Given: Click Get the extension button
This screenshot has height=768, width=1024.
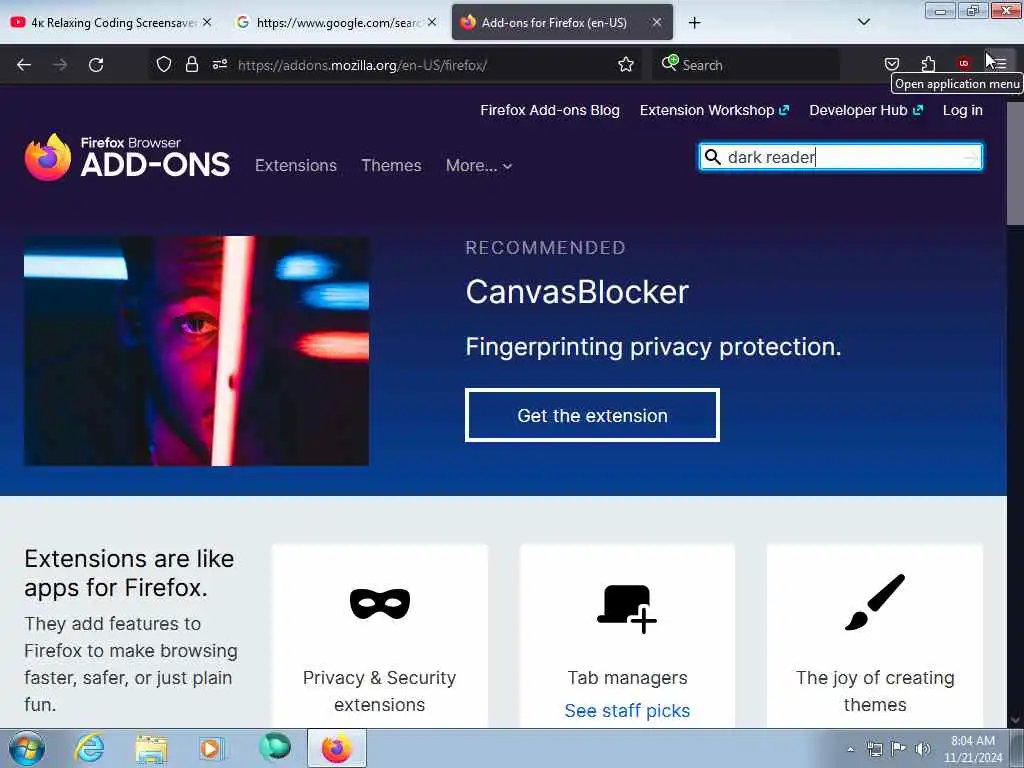Looking at the screenshot, I should coord(592,415).
